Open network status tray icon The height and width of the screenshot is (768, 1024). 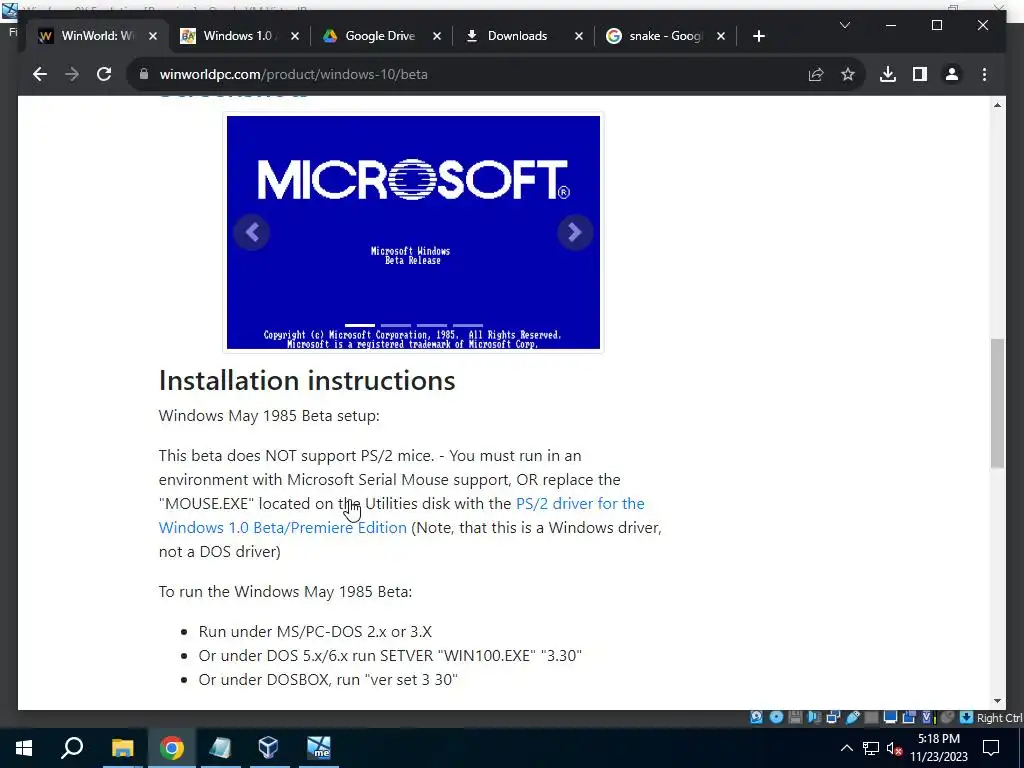[x=871, y=748]
